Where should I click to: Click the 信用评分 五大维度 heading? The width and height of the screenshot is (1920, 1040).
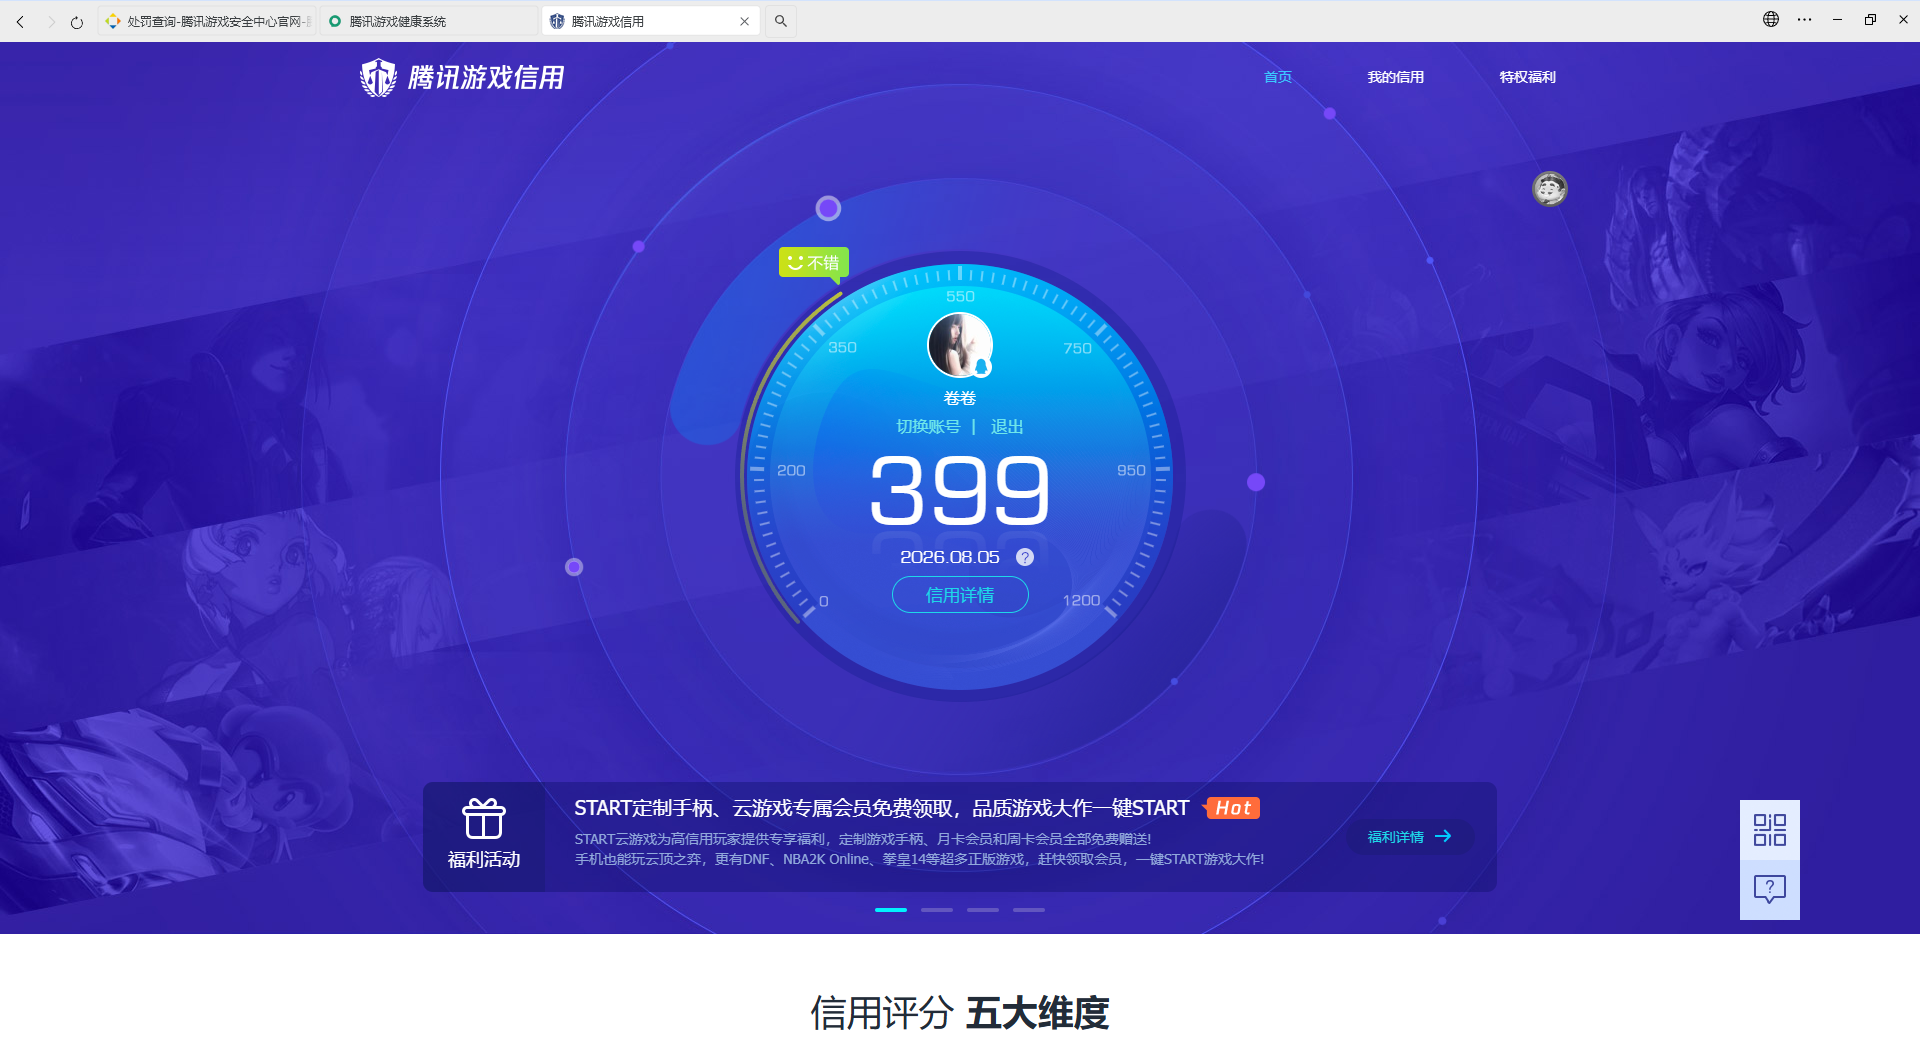[x=960, y=1013]
